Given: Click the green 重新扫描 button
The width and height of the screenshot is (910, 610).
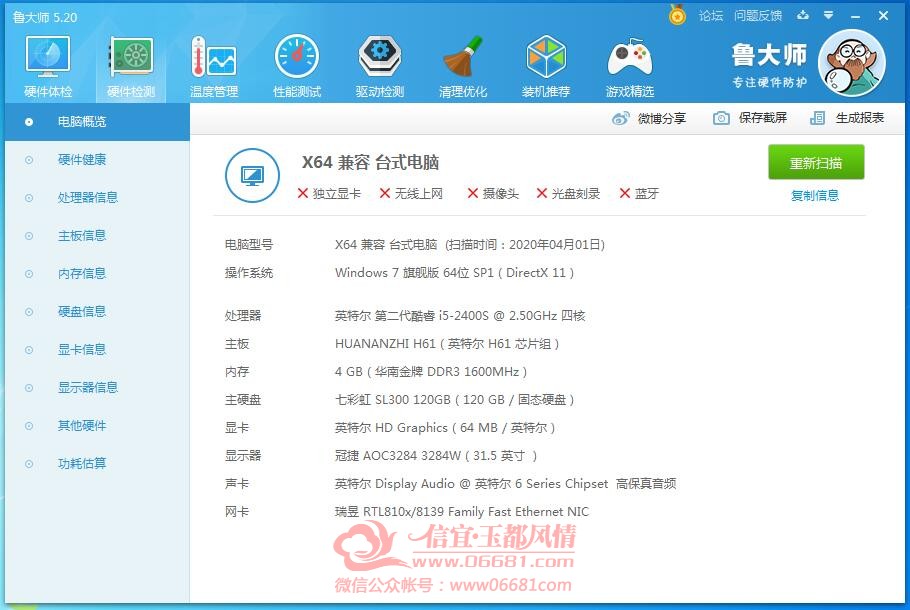Looking at the screenshot, I should coord(816,163).
